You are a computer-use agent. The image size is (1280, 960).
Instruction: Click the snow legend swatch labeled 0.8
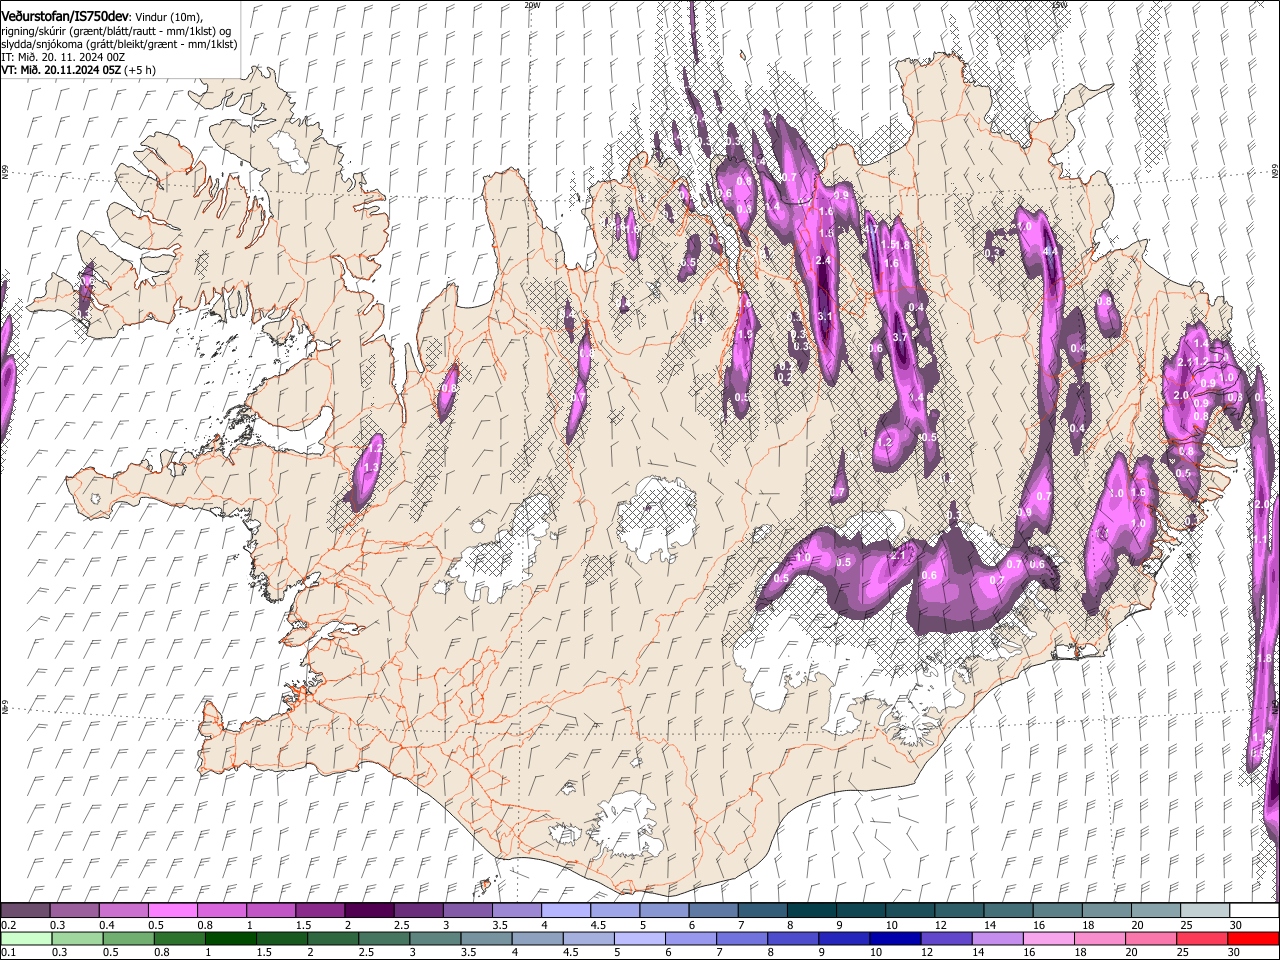click(x=221, y=911)
